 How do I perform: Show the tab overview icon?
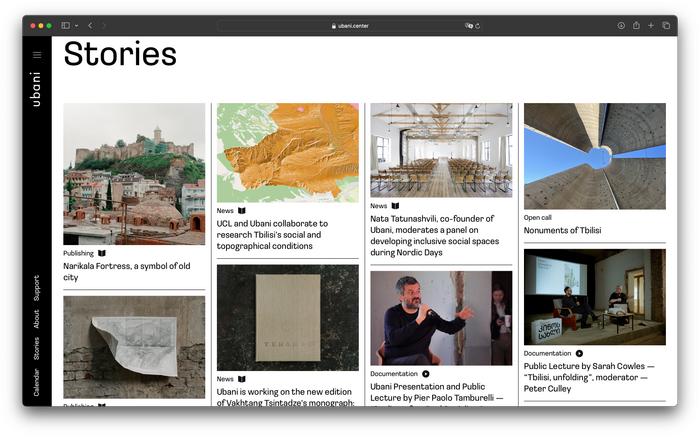click(666, 25)
